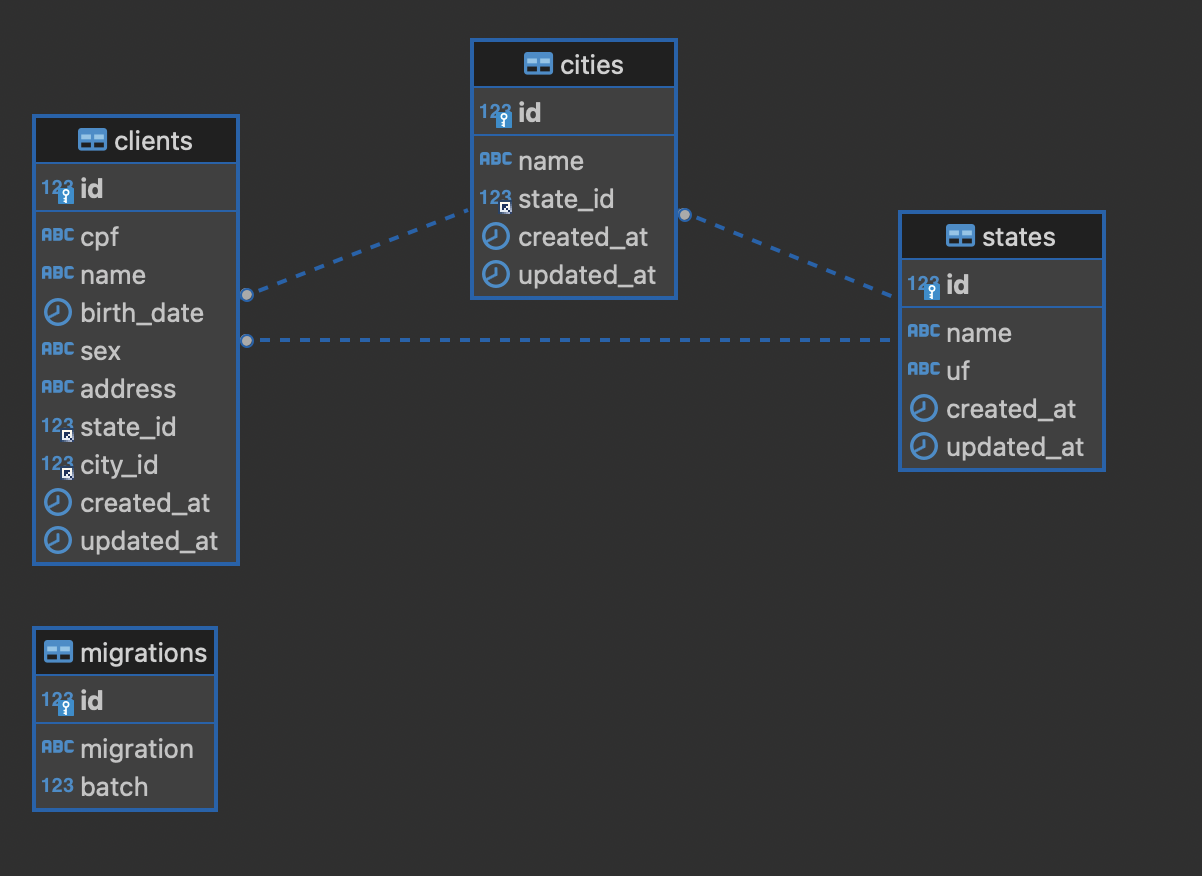Click the primary key icon of cities id
The width and height of the screenshot is (1202, 876).
click(496, 113)
